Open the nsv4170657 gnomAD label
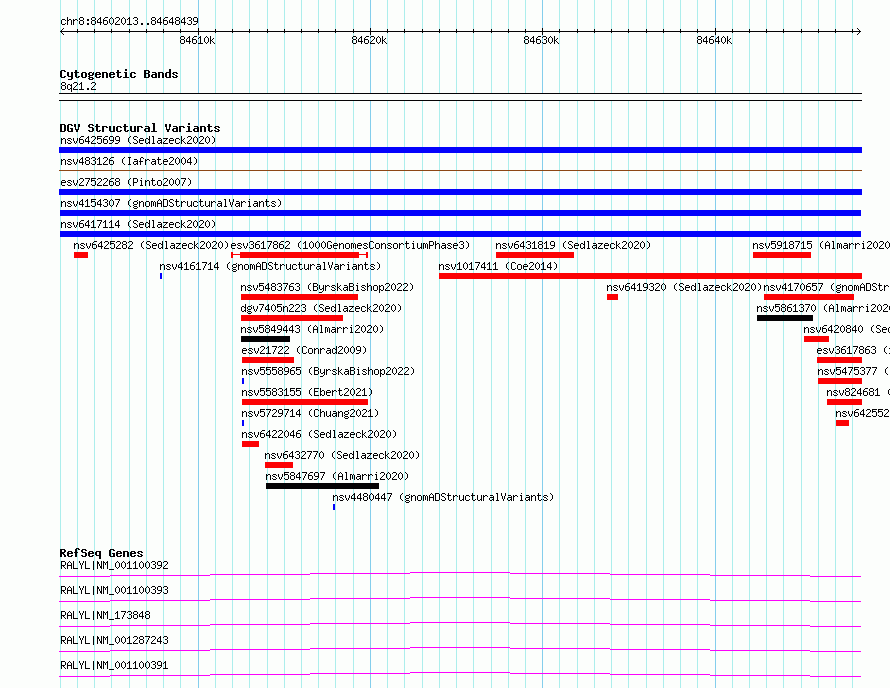 [x=826, y=287]
